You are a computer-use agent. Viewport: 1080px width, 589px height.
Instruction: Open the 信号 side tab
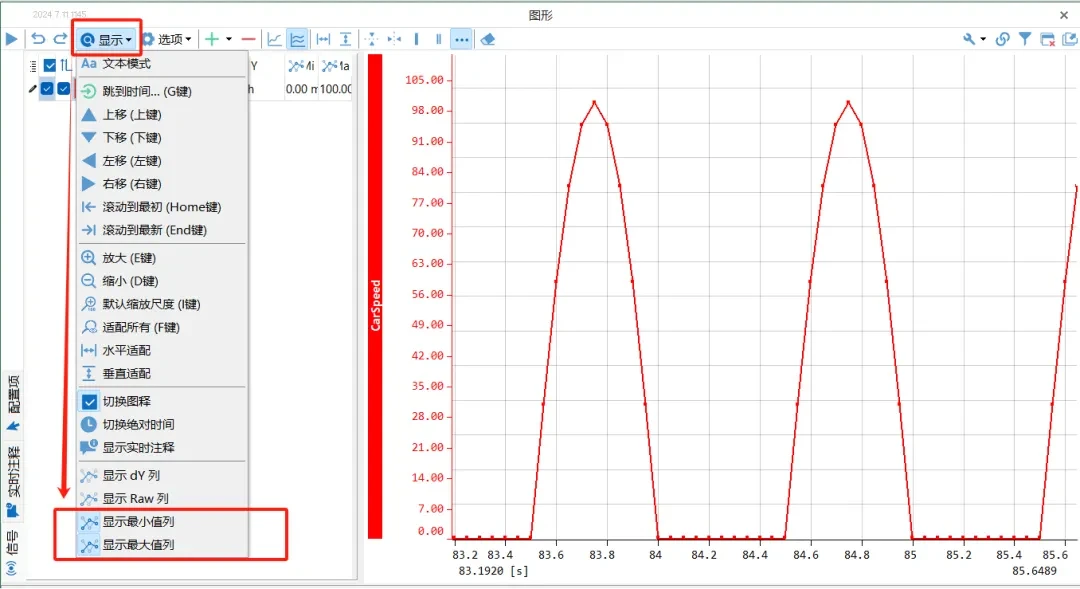(12, 553)
